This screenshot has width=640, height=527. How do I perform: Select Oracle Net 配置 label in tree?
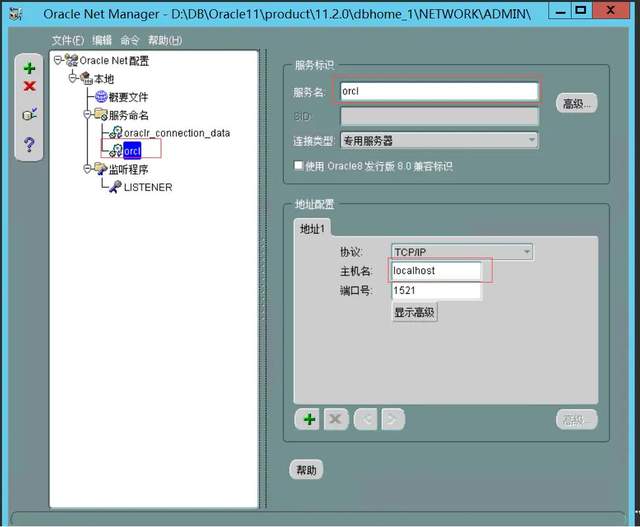point(114,61)
